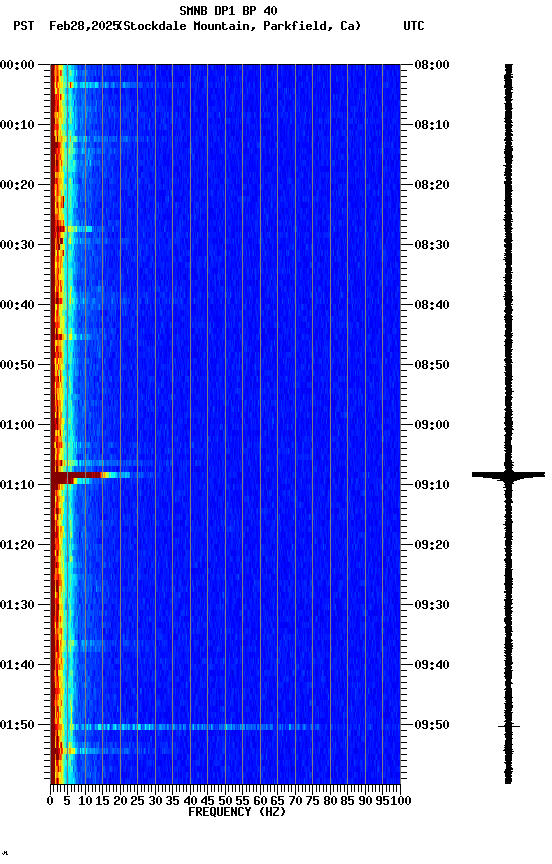Click the '25' frequency axis tick label
The width and height of the screenshot is (552, 864).
138,802
